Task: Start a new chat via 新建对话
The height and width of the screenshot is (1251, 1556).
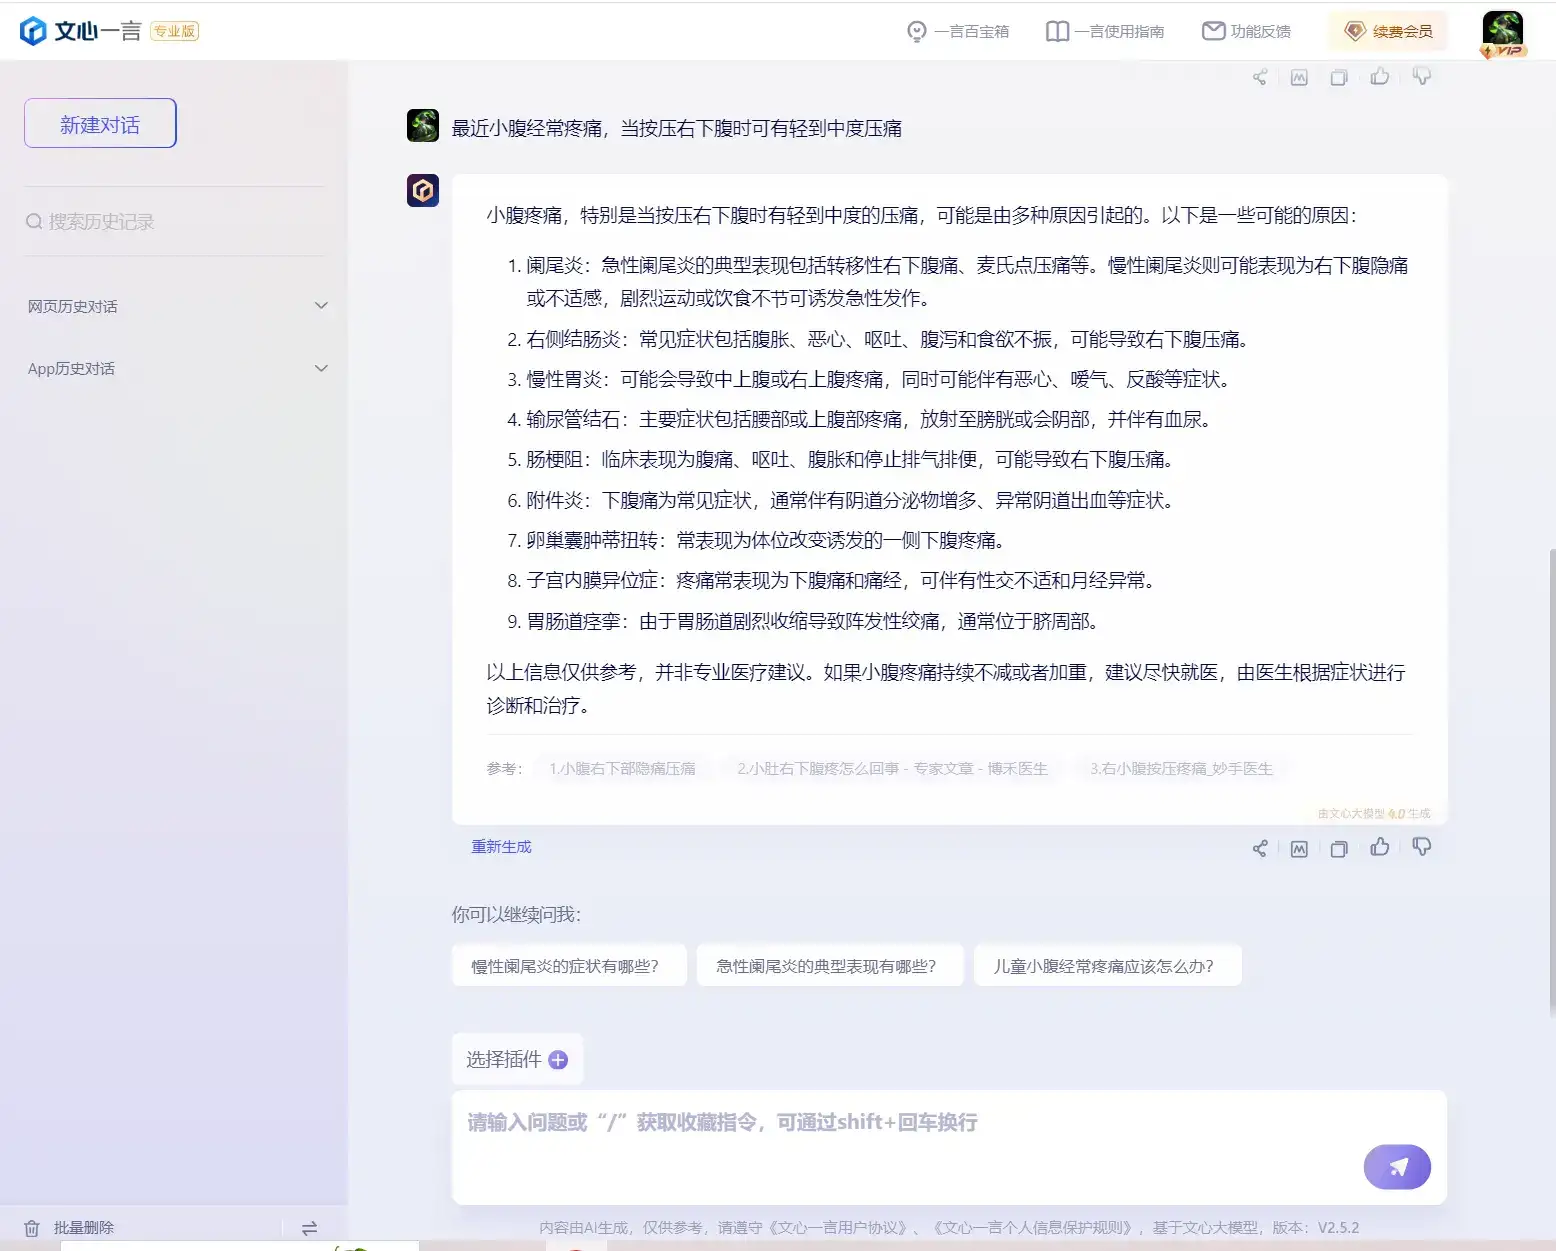Action: tap(99, 123)
